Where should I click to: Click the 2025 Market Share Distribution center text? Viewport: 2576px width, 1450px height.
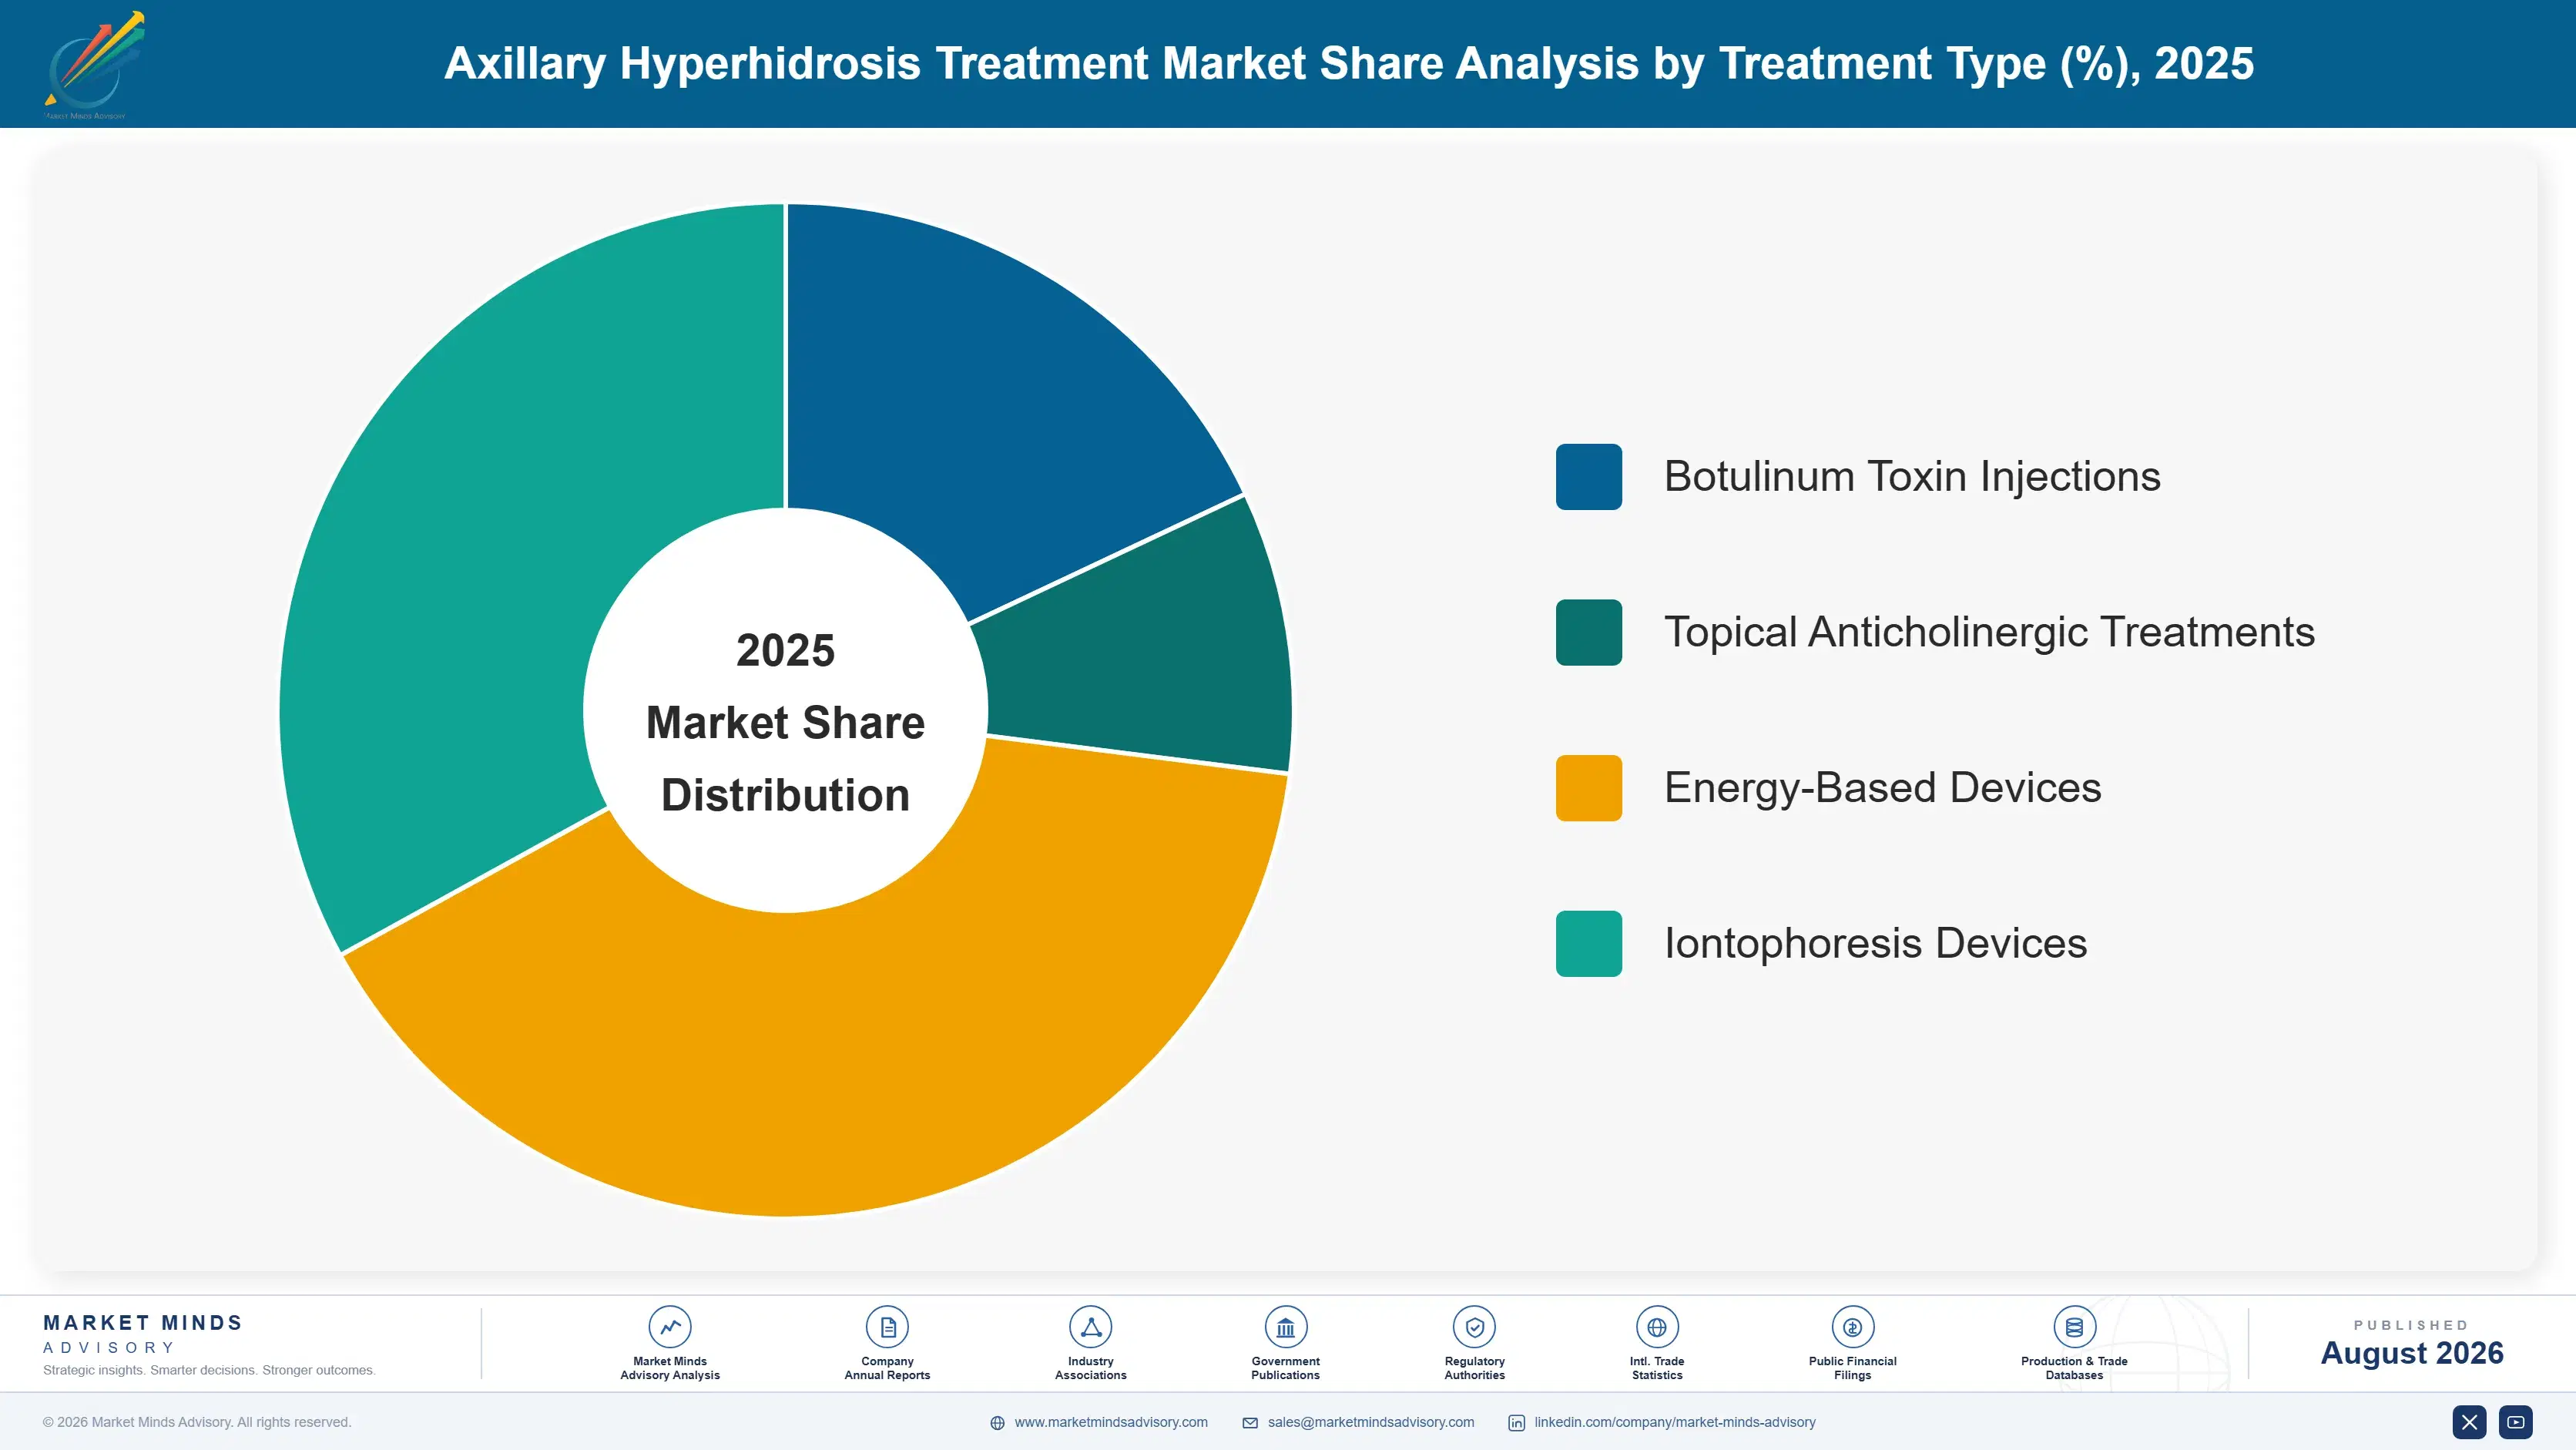coord(785,722)
